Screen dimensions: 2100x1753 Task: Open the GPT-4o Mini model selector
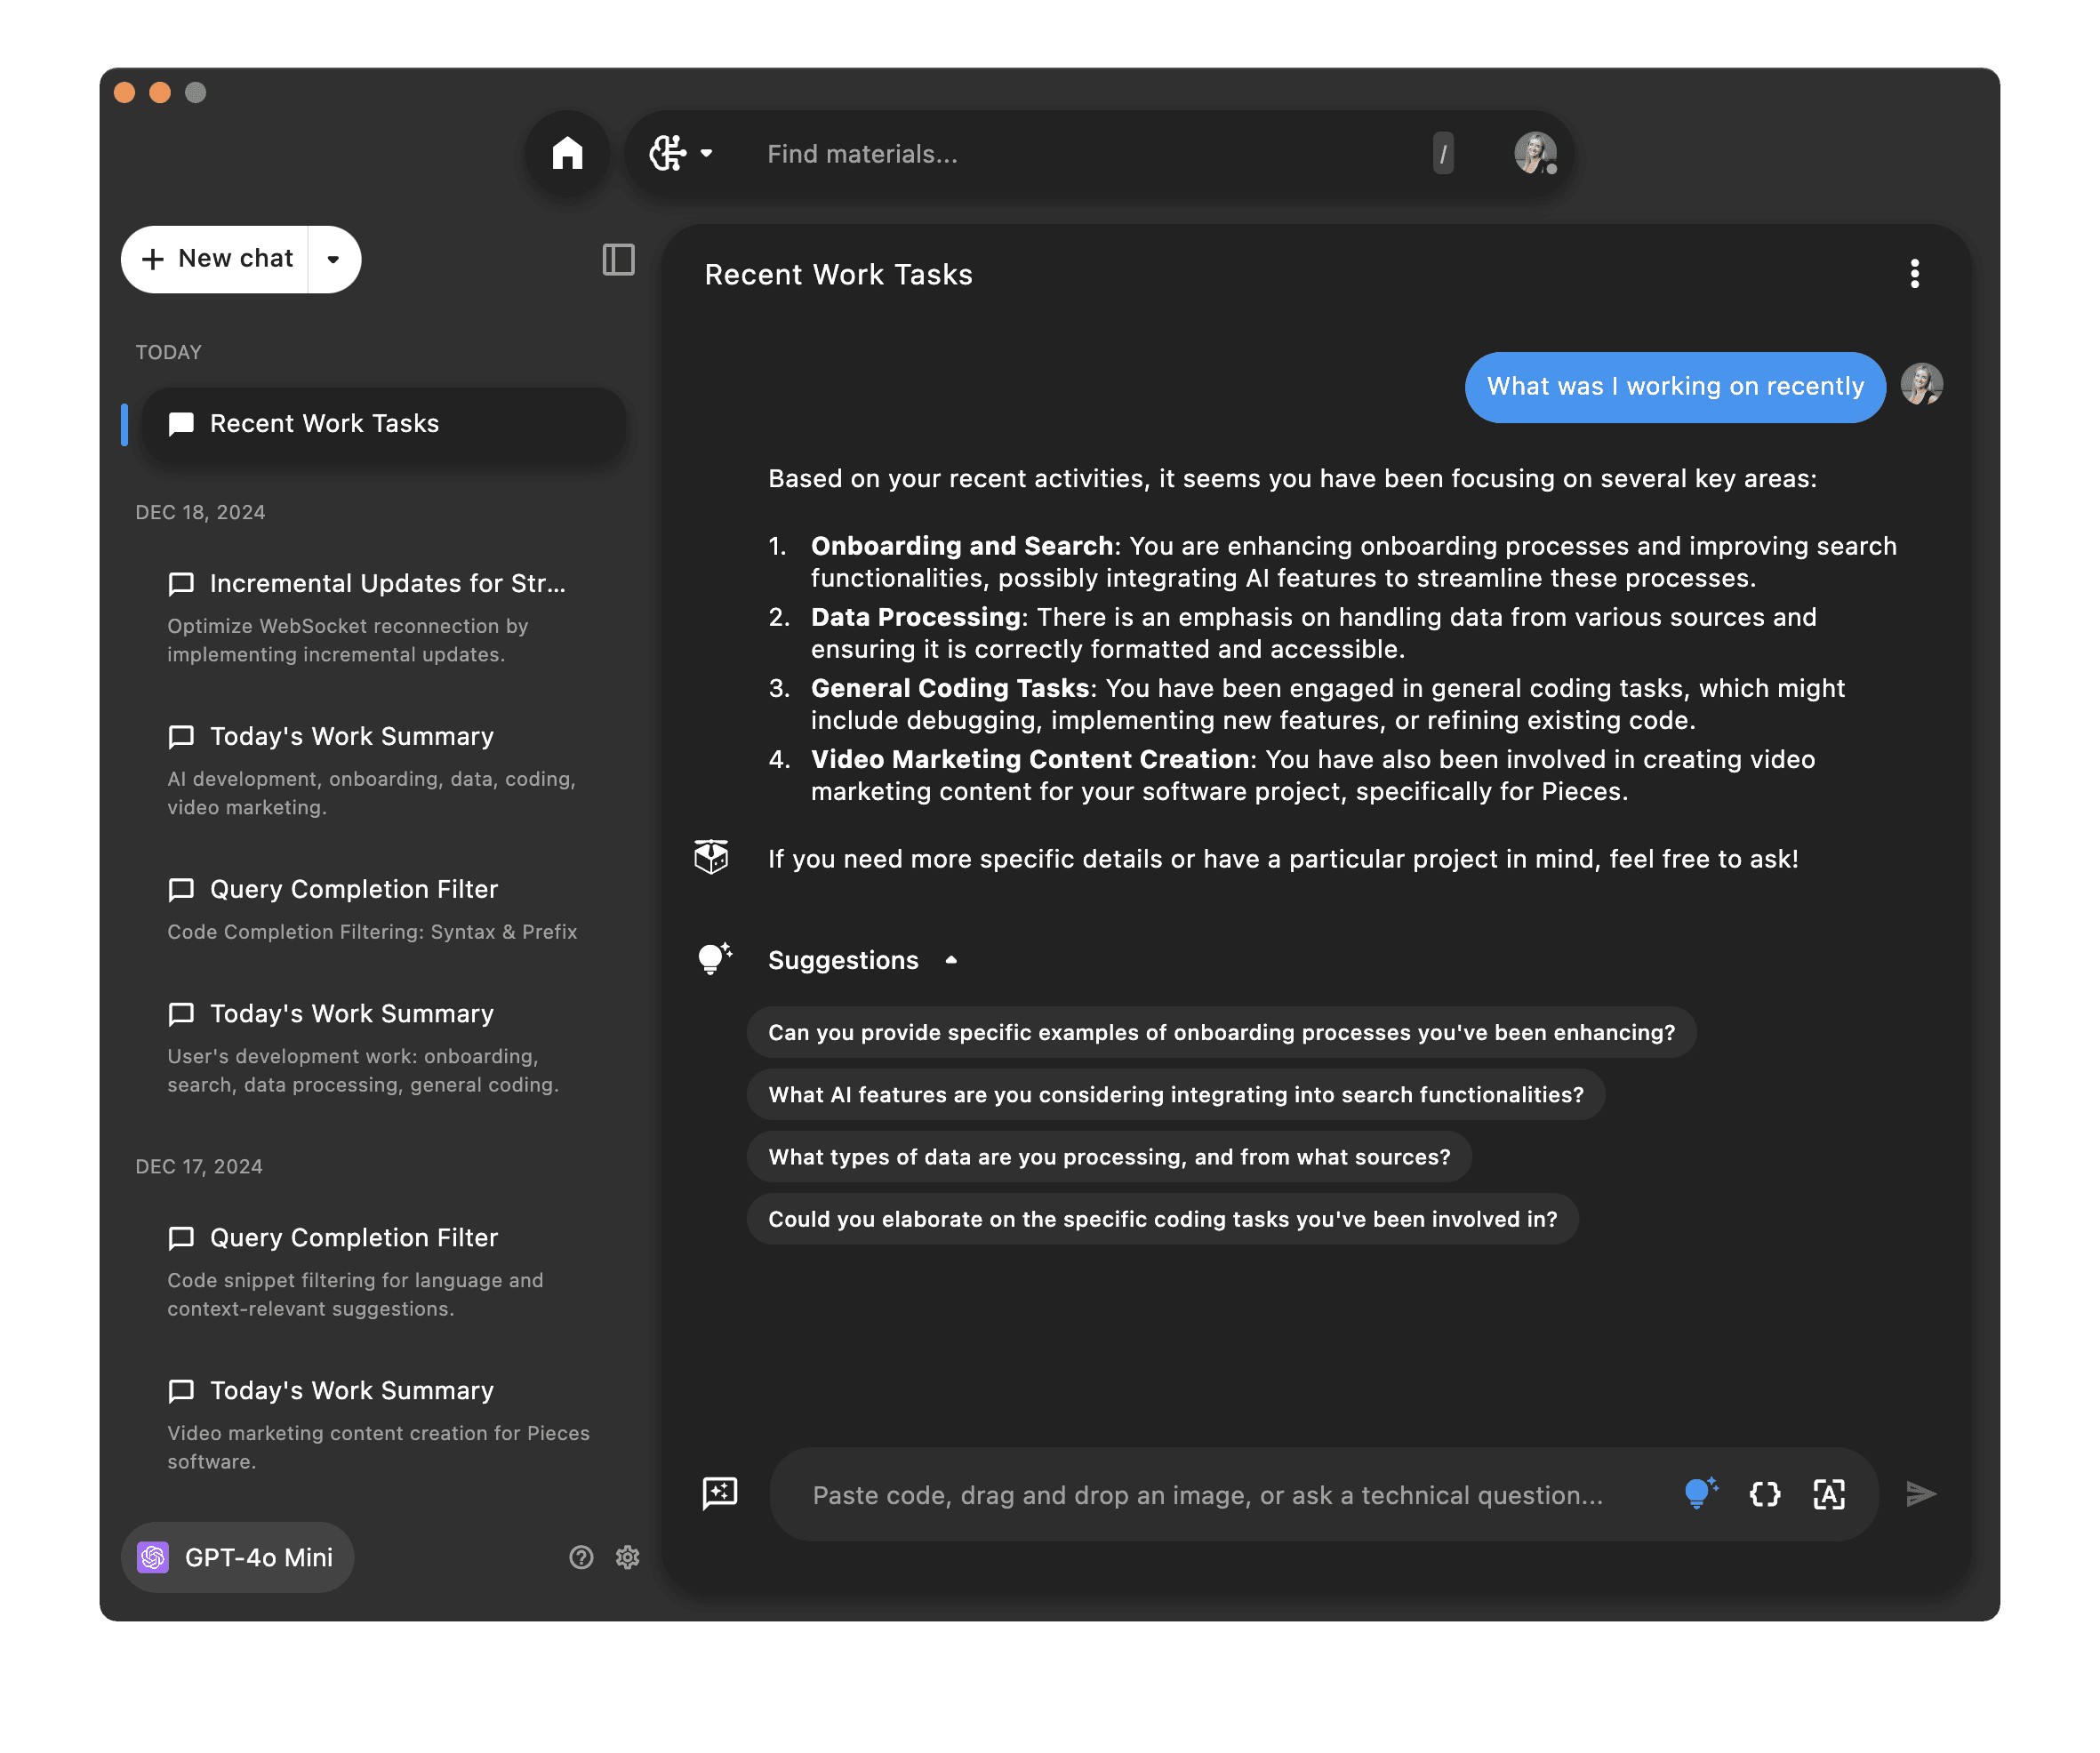238,1557
